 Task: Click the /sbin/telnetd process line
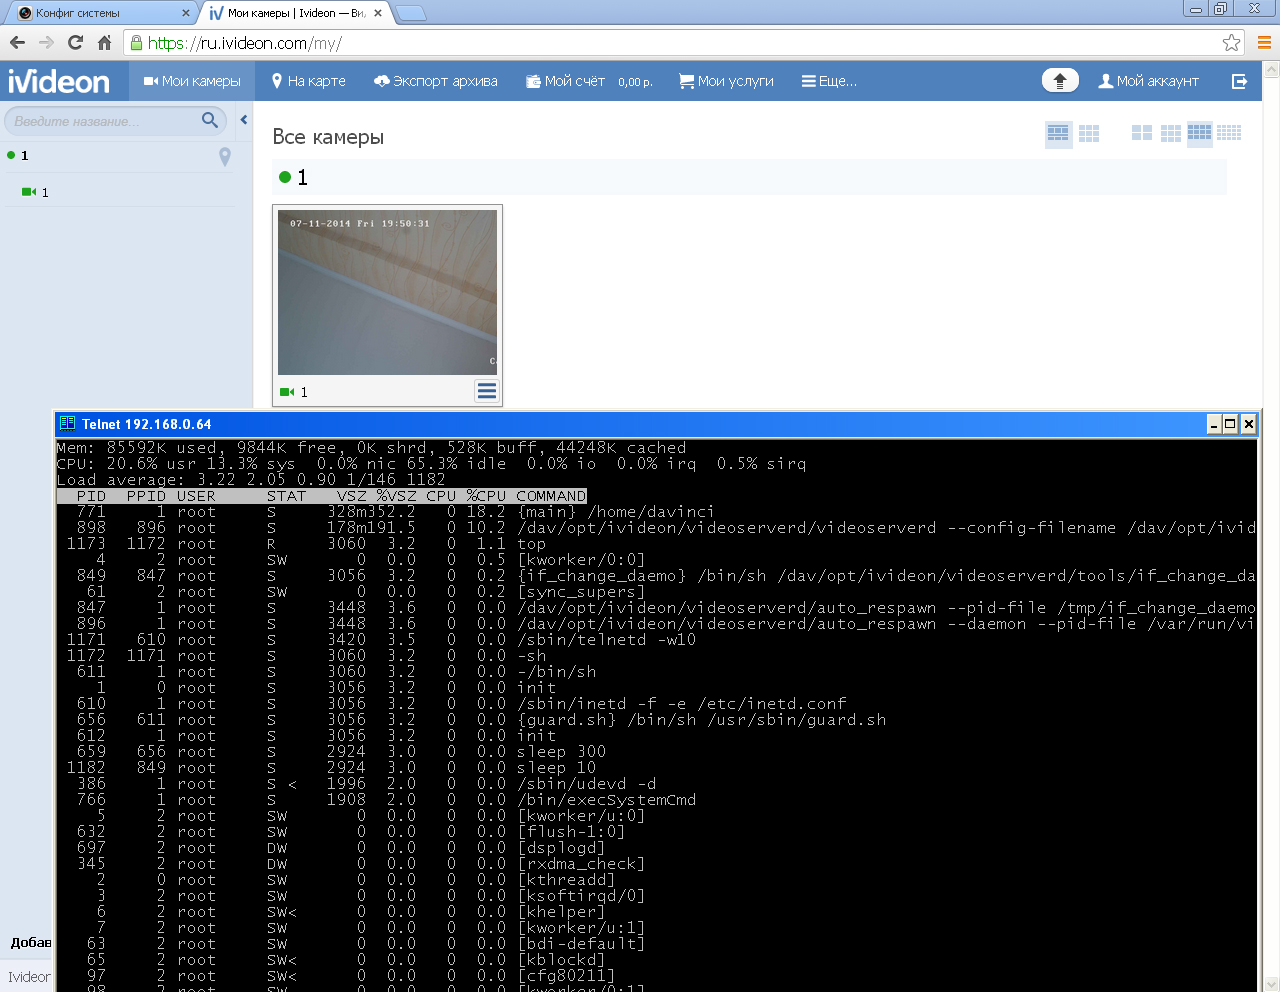point(377,640)
